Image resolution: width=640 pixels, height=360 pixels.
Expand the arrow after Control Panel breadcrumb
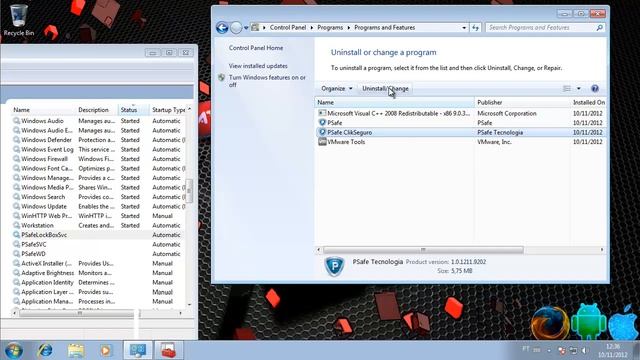point(312,28)
